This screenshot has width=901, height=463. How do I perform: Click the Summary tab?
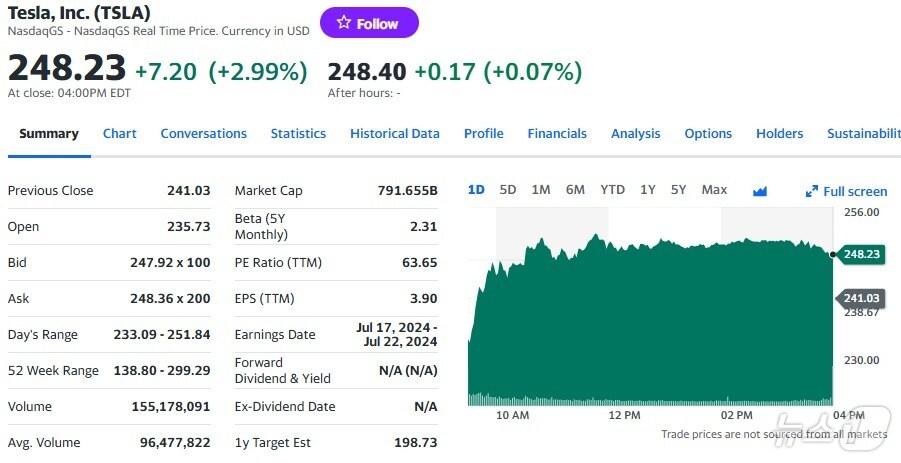(48, 134)
